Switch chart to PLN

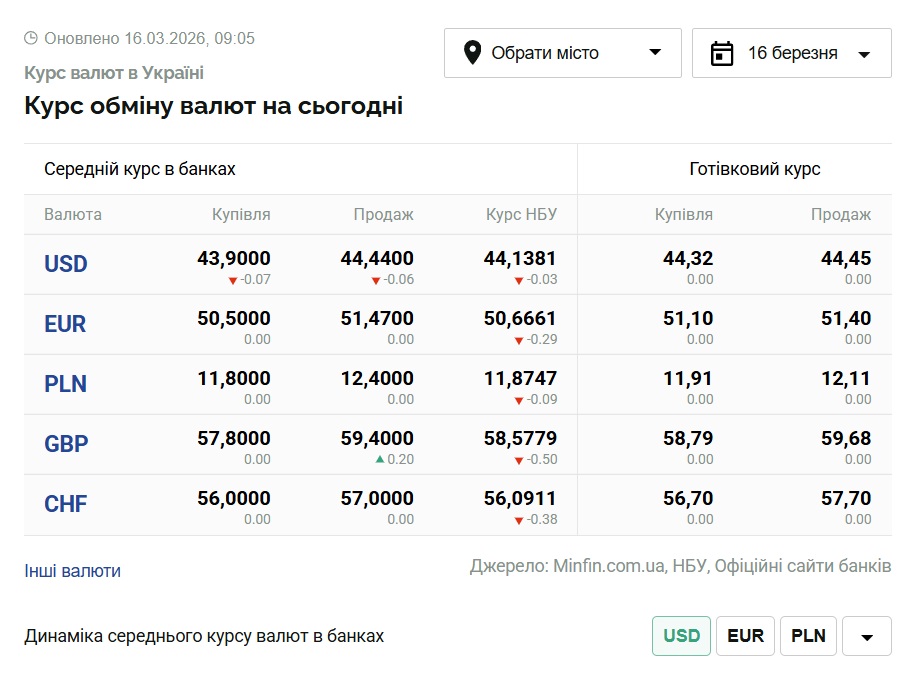[x=808, y=636]
